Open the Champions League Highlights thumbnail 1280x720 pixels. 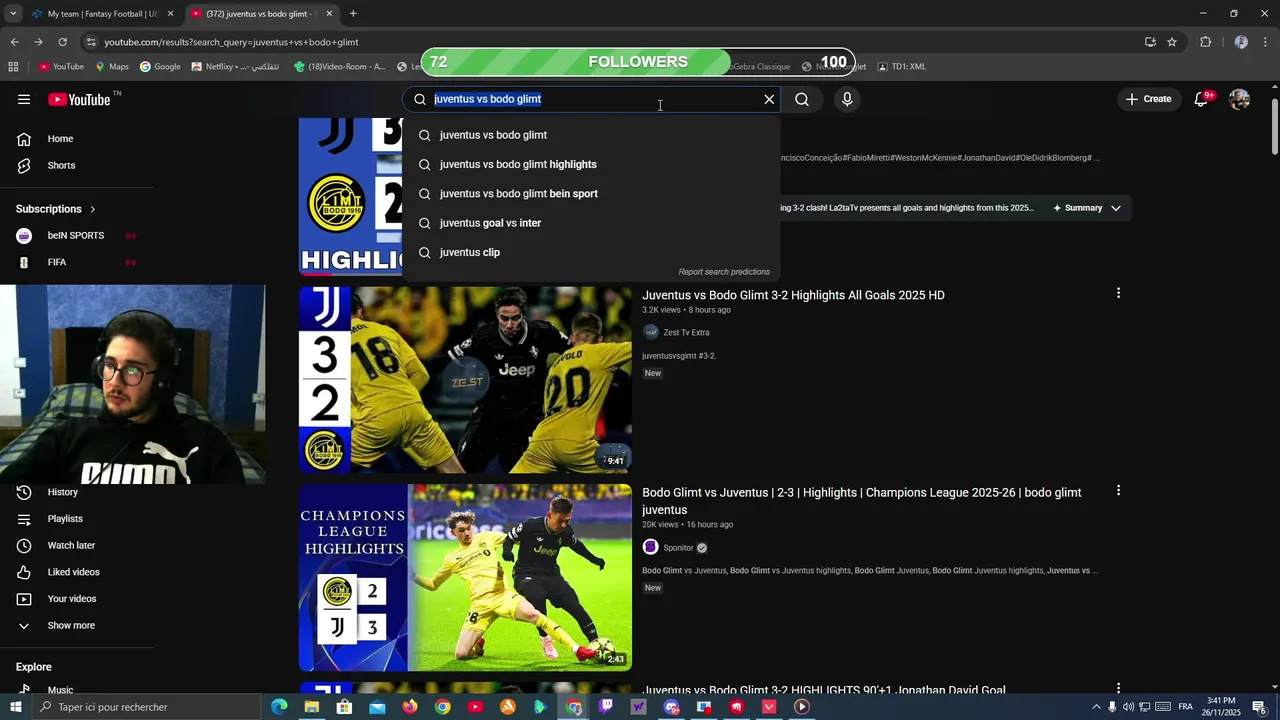[465, 577]
